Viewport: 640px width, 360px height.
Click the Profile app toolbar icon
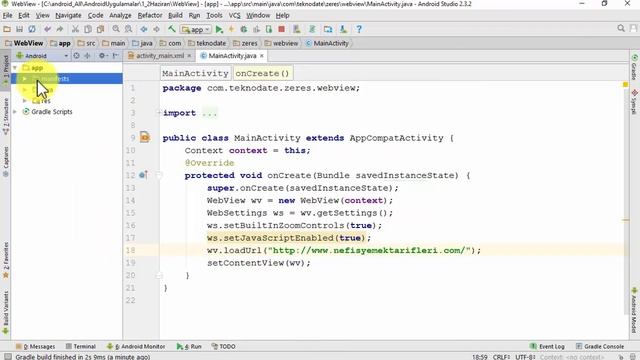256,29
